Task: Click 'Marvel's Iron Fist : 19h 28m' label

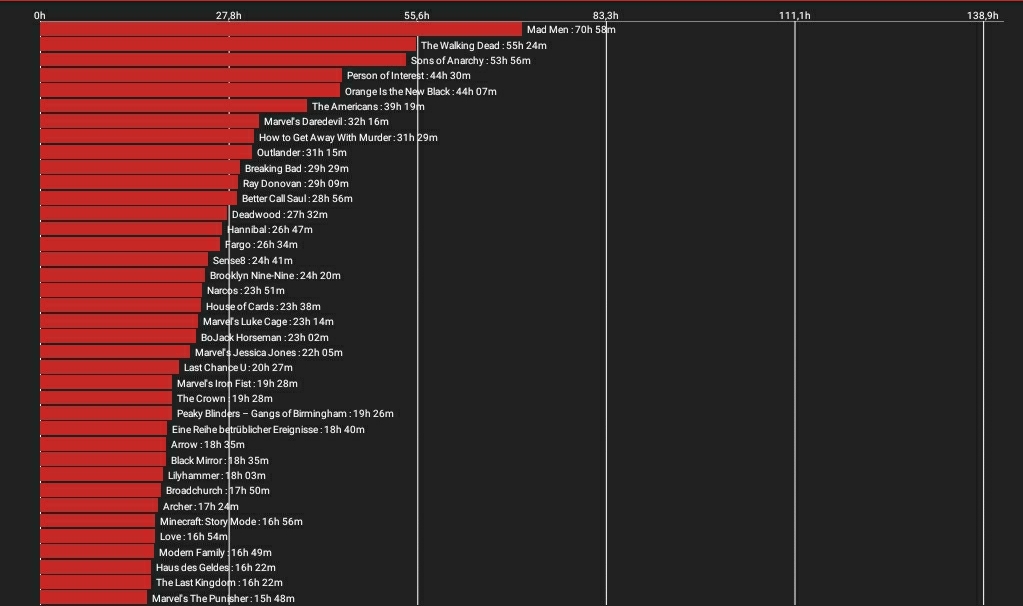Action: point(237,384)
